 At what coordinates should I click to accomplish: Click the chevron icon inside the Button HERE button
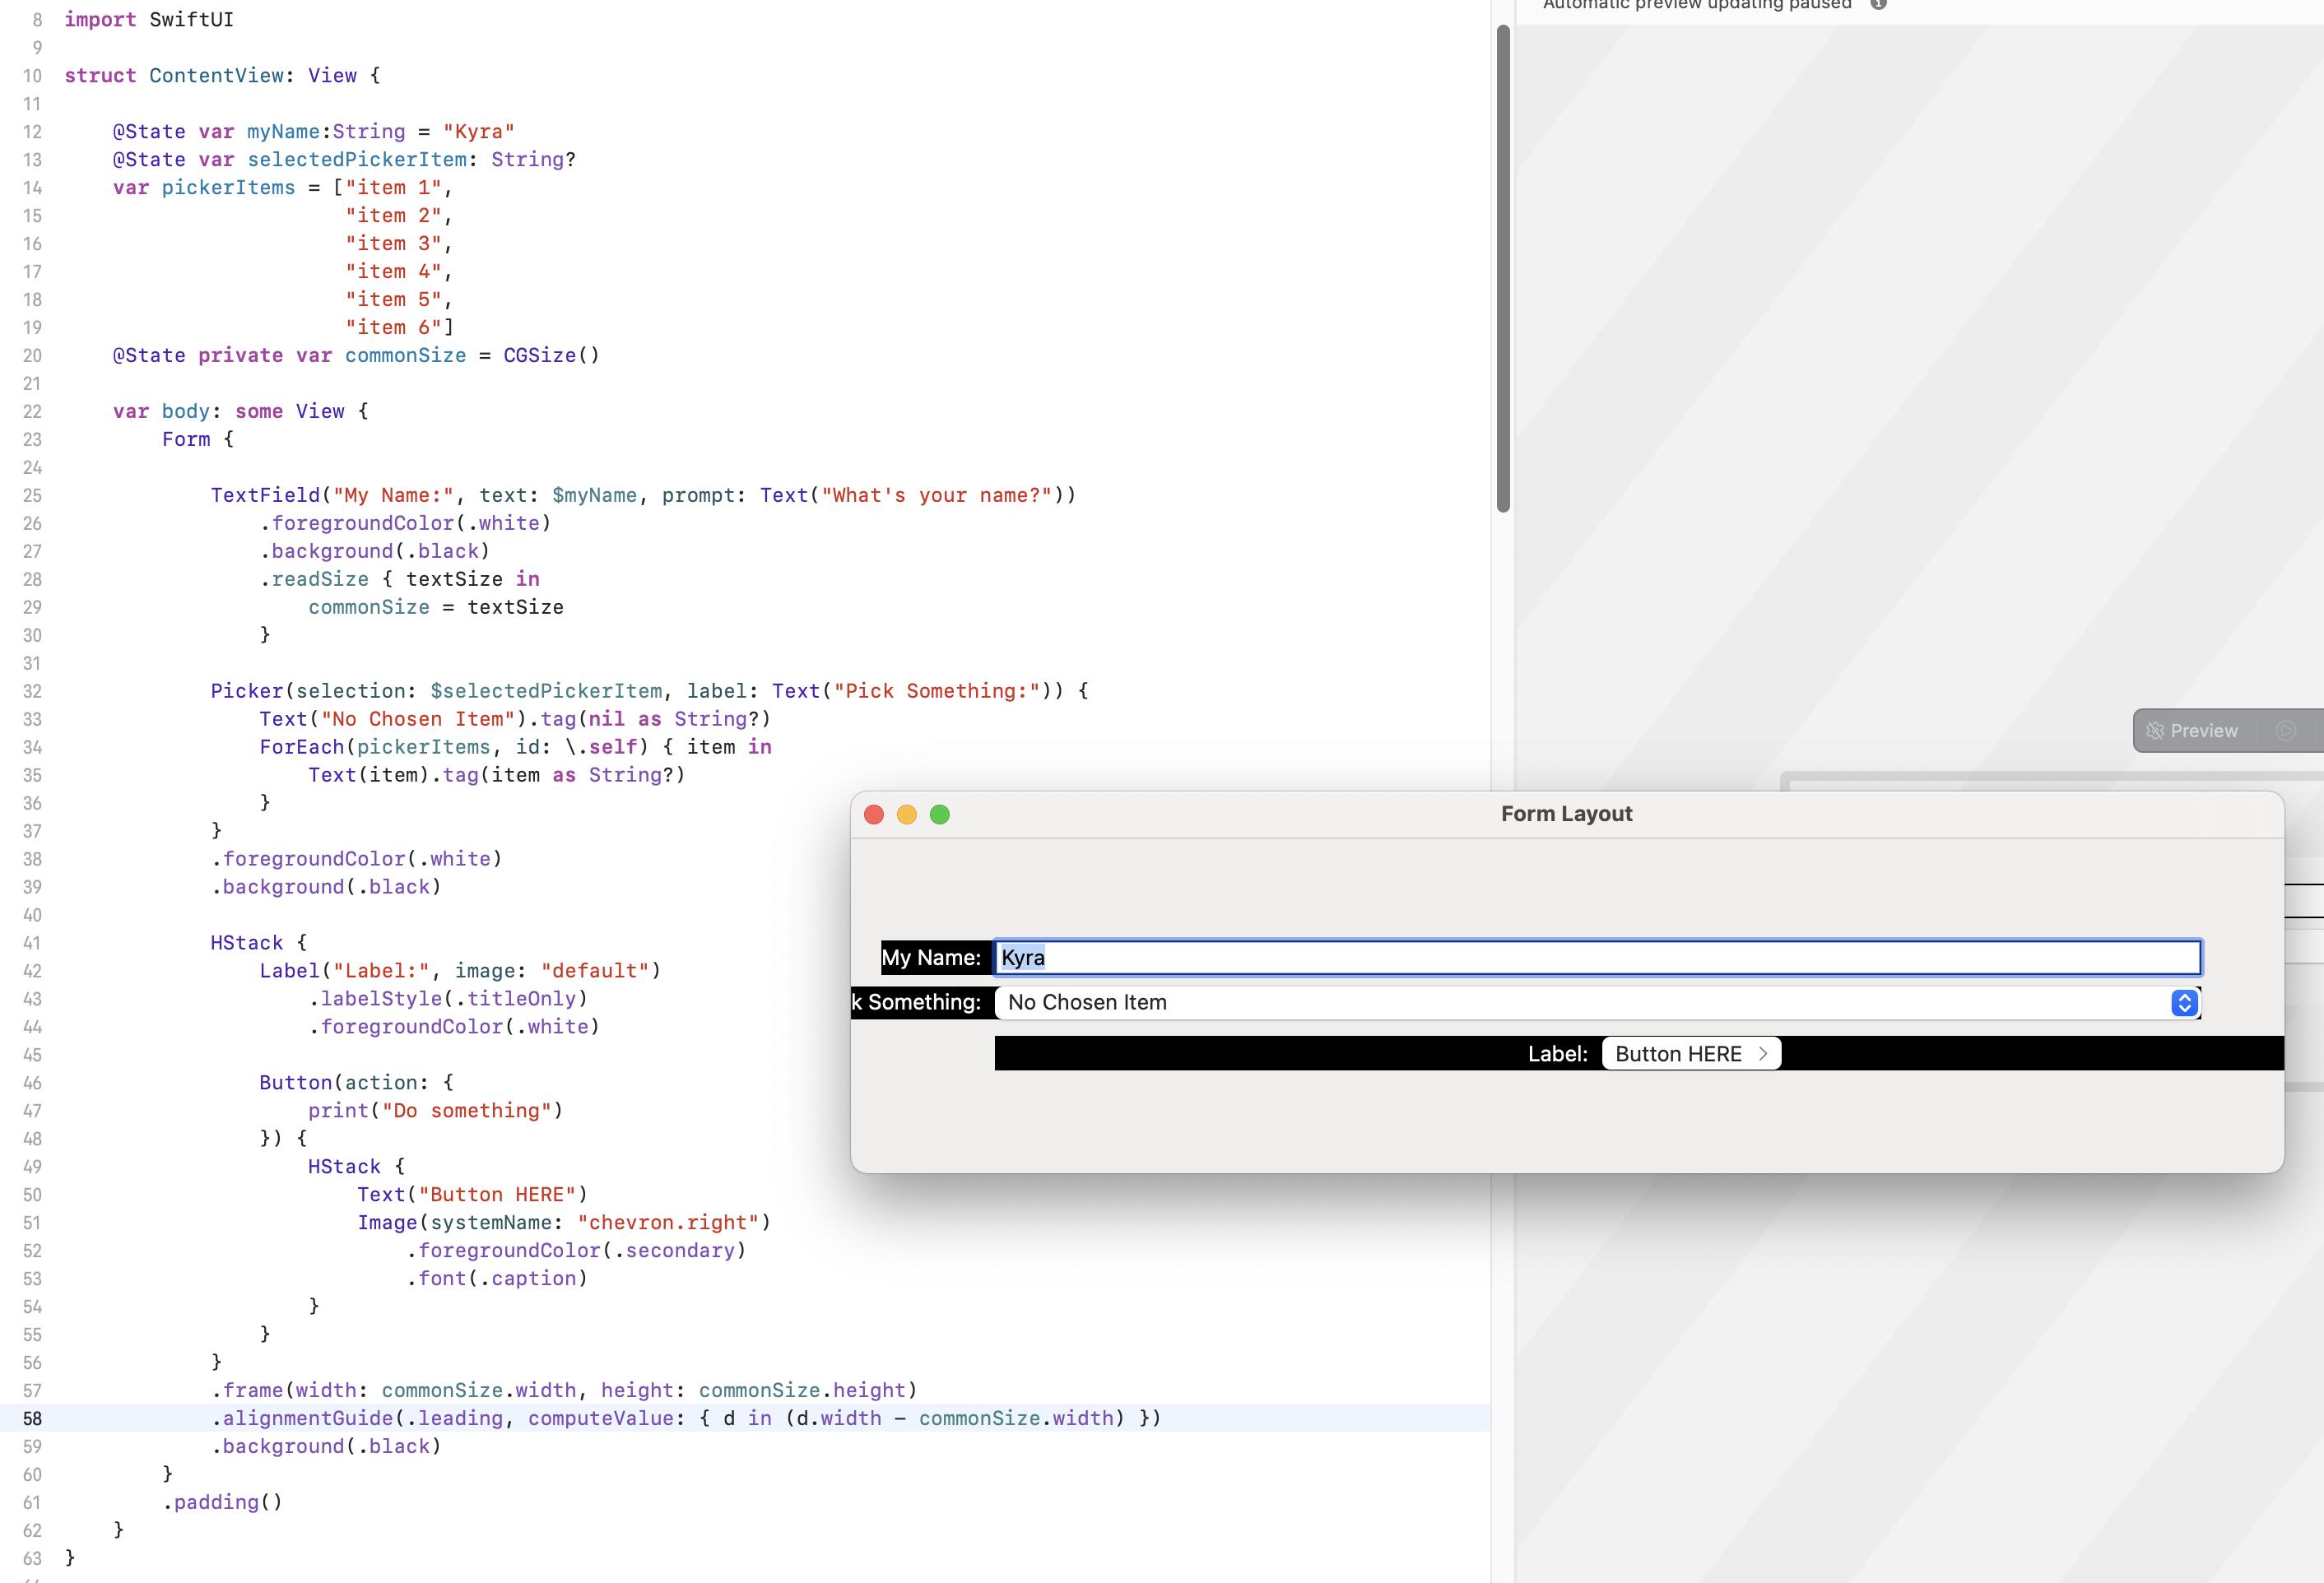coord(1763,1053)
